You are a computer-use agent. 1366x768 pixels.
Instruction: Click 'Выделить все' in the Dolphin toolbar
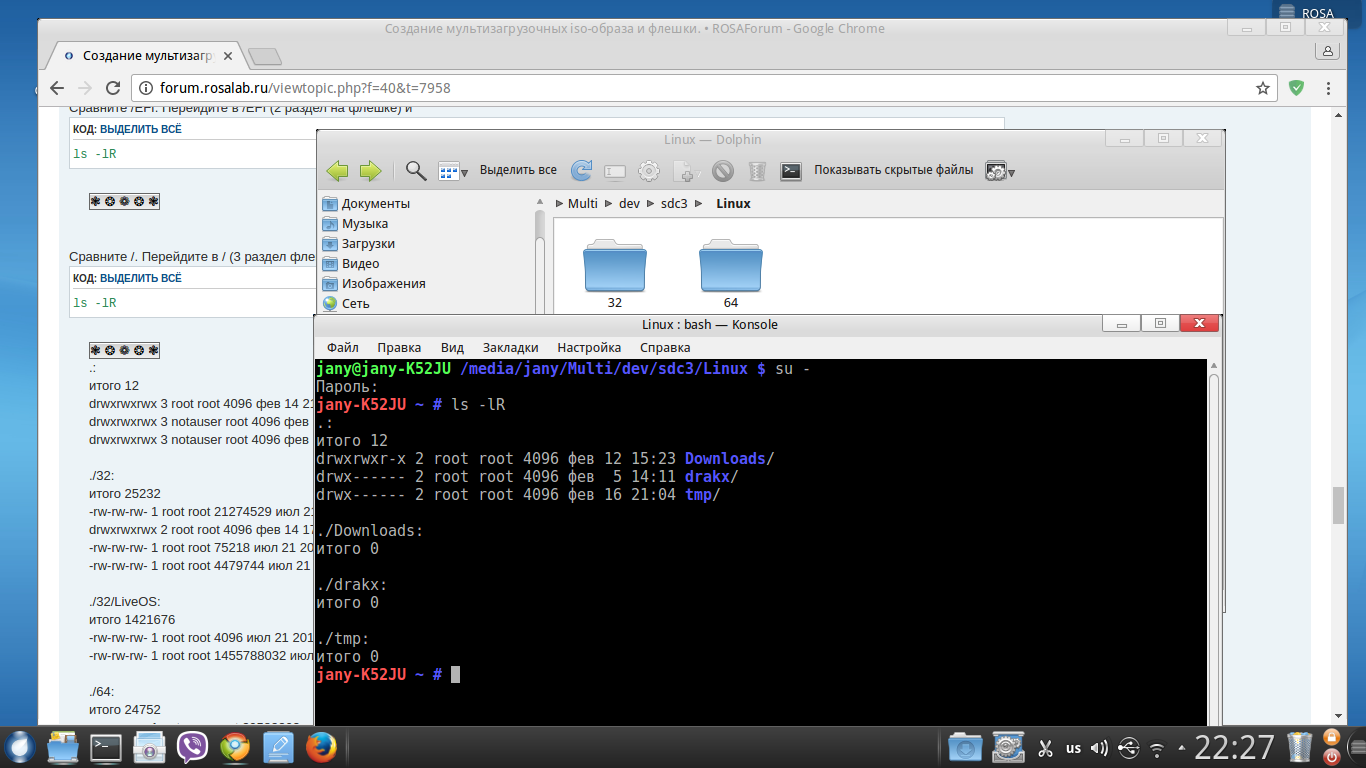[518, 170]
